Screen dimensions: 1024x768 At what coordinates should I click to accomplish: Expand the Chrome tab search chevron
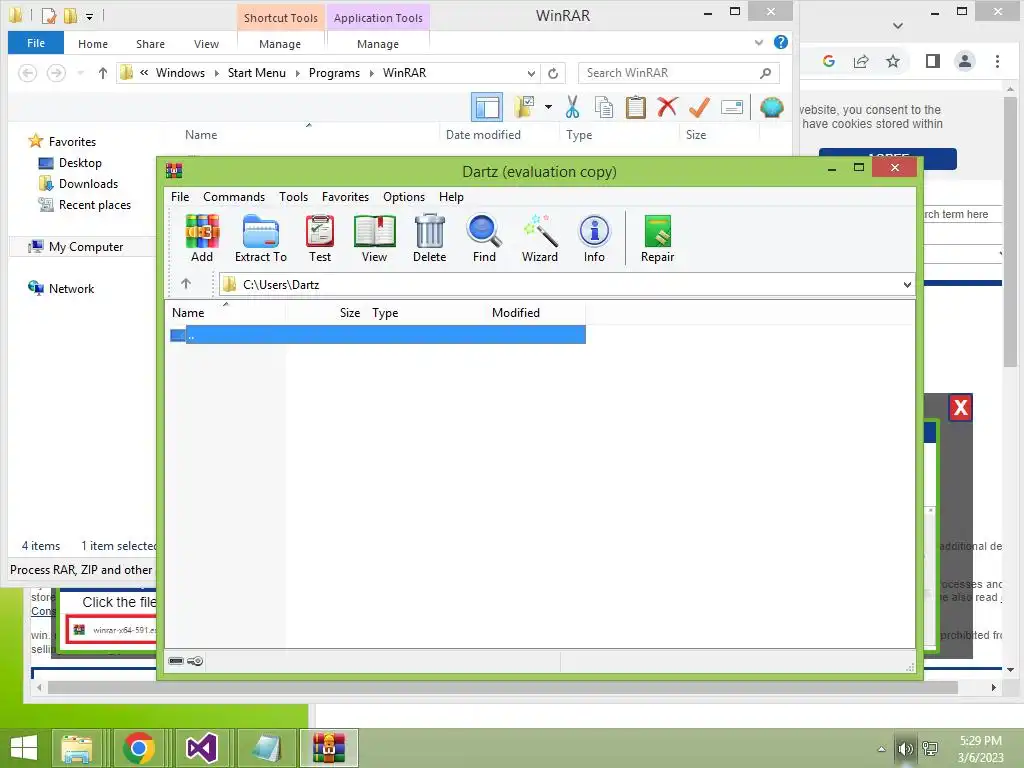[x=898, y=25]
